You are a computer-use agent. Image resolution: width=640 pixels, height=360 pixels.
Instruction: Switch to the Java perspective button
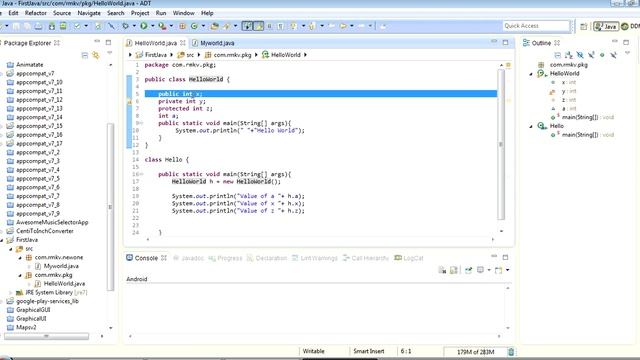(x=606, y=26)
